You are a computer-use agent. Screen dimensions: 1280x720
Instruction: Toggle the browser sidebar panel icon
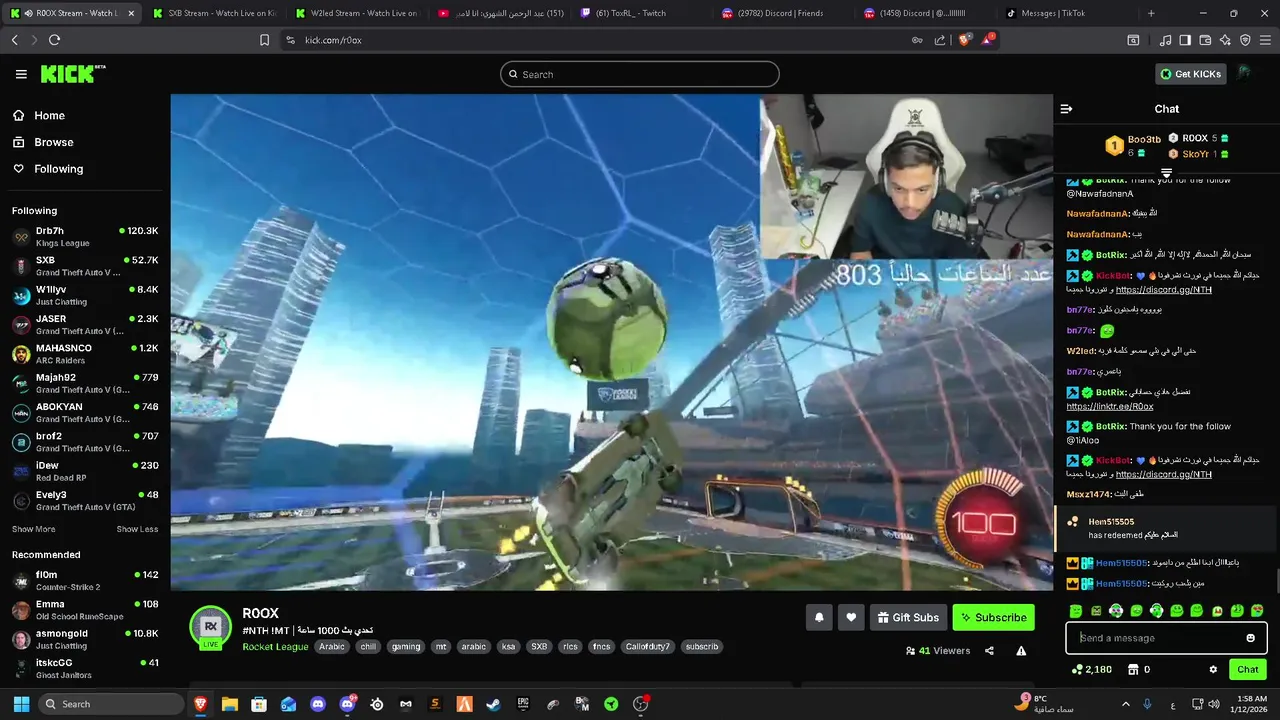coord(1185,40)
